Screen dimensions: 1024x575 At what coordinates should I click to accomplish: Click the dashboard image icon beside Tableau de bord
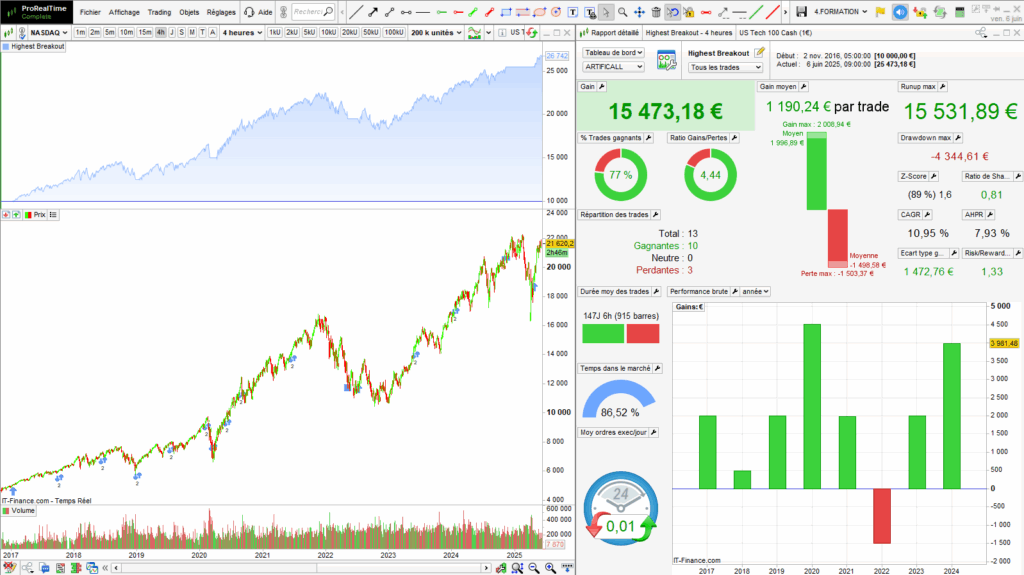pyautogui.click(x=666, y=61)
